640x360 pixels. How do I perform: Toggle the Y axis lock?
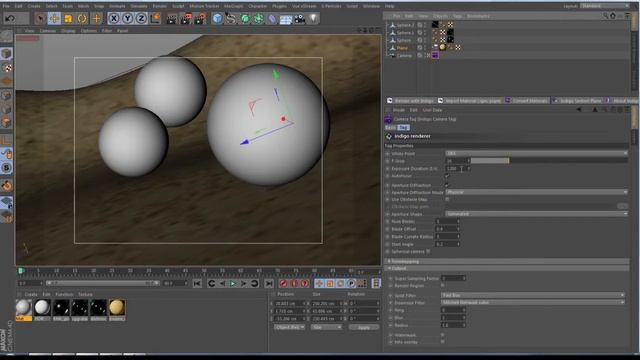coord(127,18)
